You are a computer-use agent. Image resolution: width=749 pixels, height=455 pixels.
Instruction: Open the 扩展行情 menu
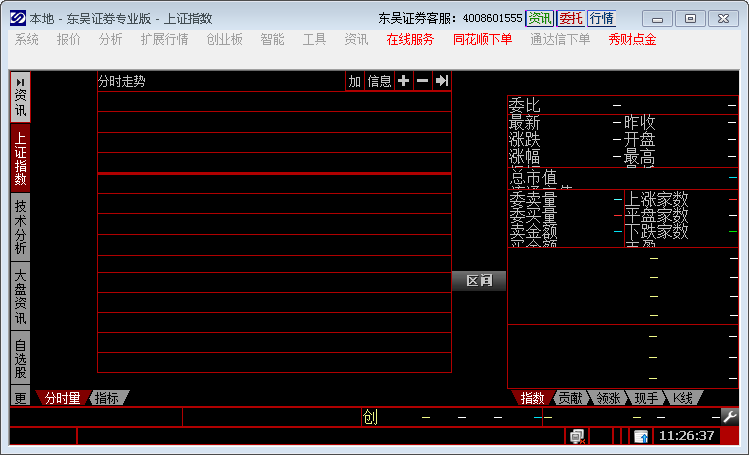164,40
